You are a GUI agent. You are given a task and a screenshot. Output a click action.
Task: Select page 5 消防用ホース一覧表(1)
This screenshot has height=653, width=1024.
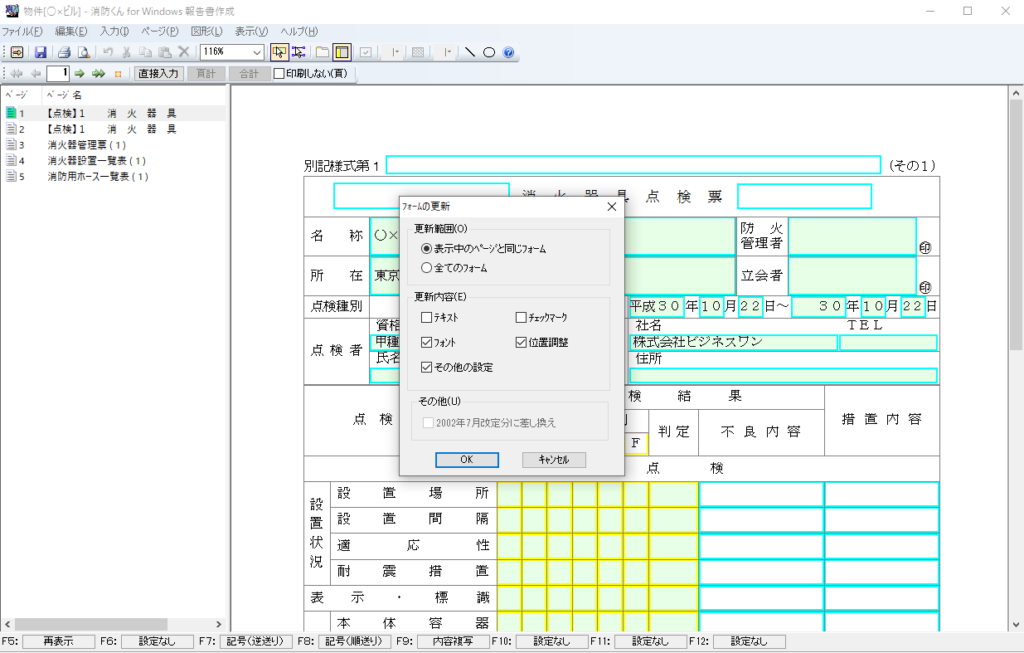pyautogui.click(x=114, y=176)
